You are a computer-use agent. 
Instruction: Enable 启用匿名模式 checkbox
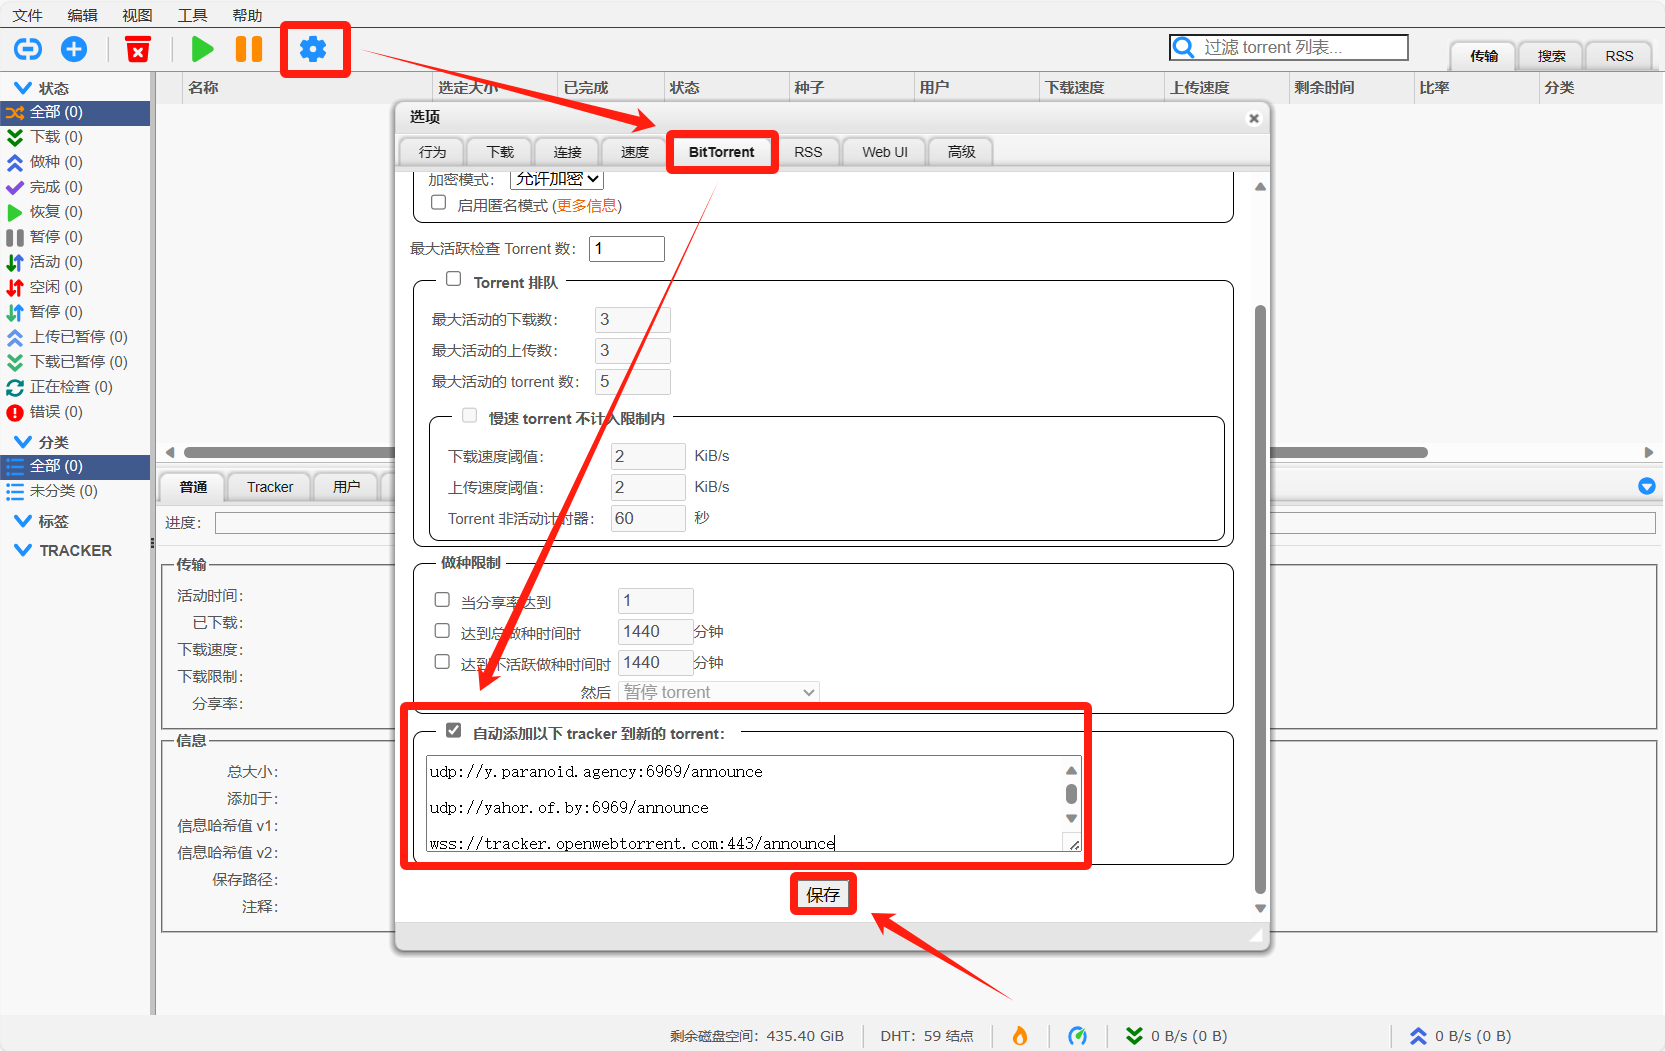tap(438, 203)
